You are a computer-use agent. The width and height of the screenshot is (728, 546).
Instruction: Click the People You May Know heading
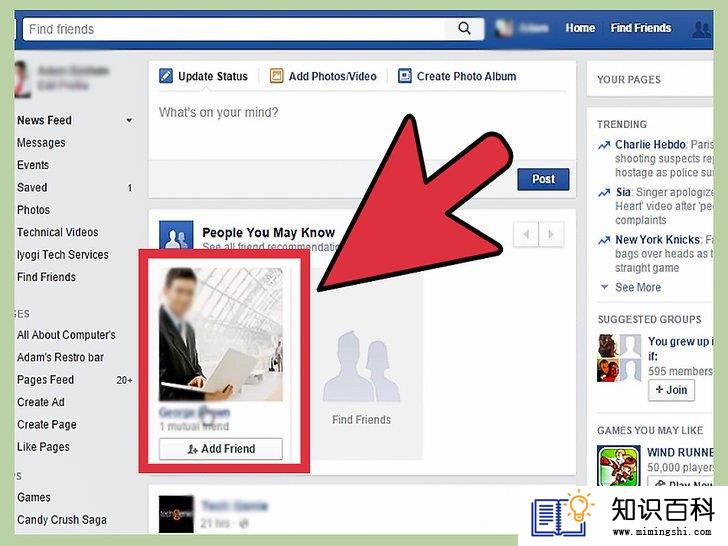[x=268, y=232]
